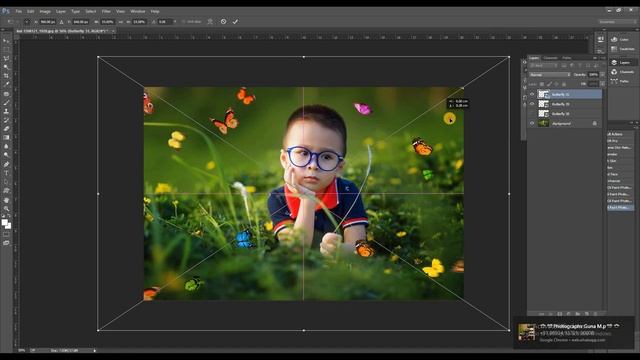640x360 pixels.
Task: Select the Gradient tool
Action: point(6,137)
